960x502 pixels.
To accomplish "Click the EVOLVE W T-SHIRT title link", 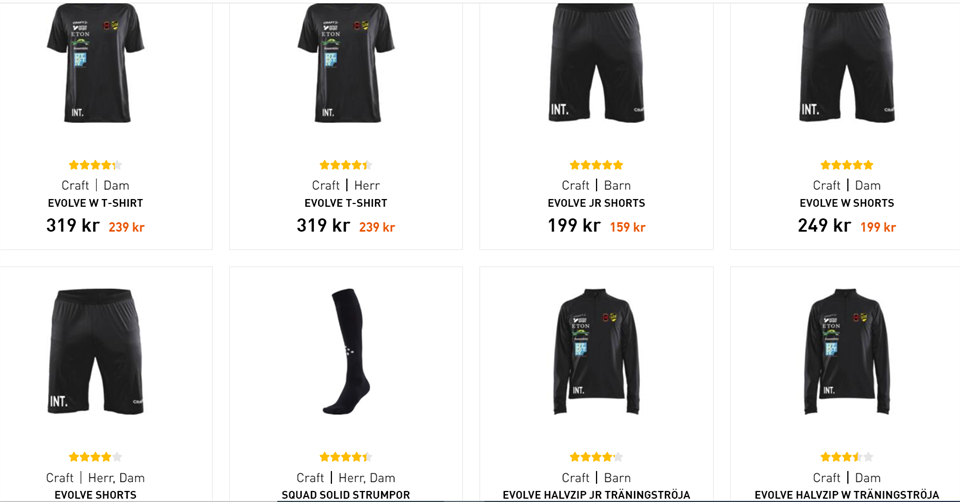I will (96, 203).
